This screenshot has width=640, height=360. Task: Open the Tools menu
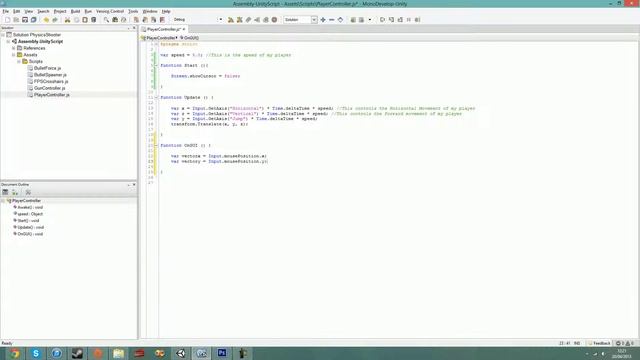[133, 11]
